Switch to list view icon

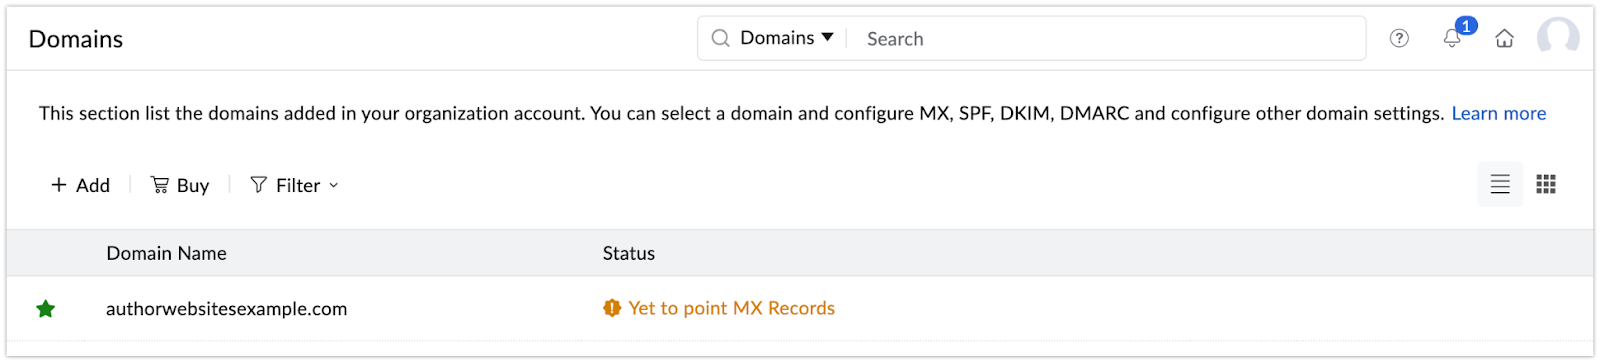tap(1500, 184)
